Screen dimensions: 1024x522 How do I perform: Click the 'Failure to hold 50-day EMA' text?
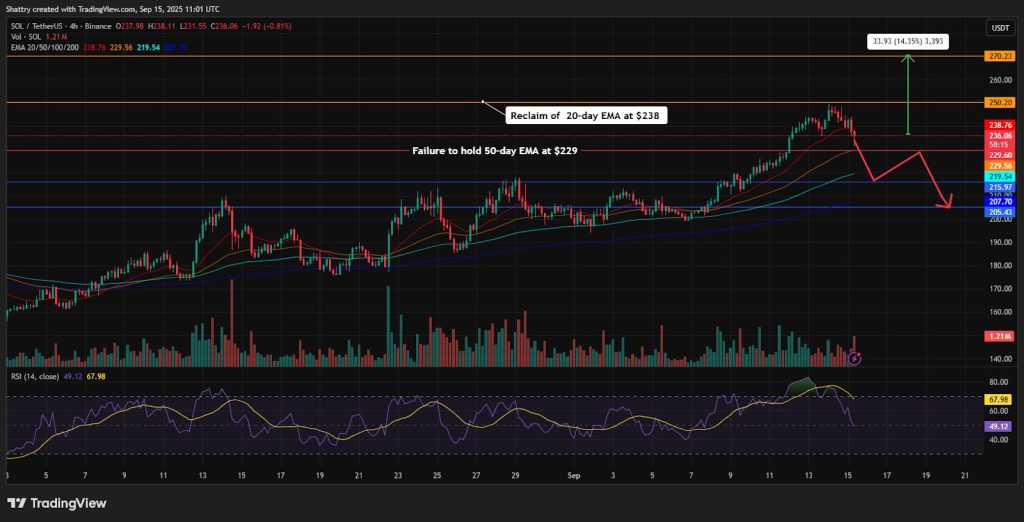[x=494, y=150]
